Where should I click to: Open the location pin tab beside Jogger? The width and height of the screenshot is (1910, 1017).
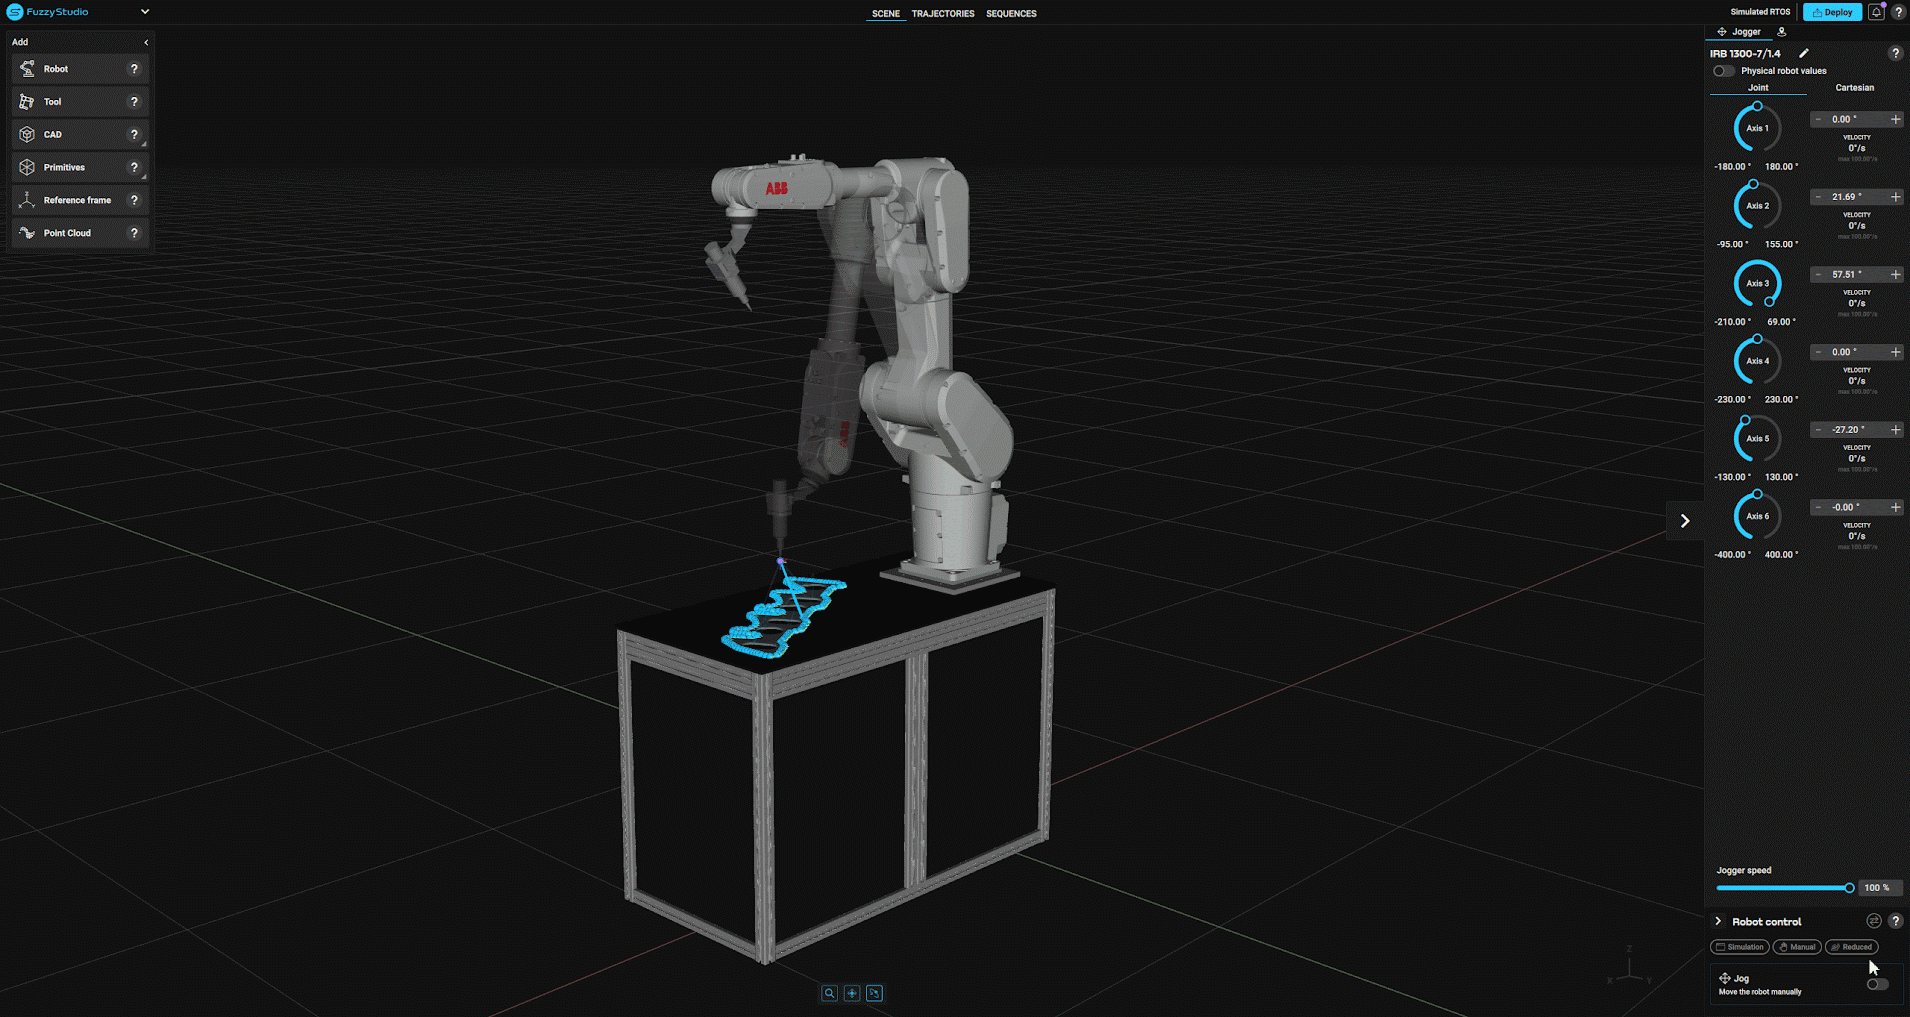pos(1782,32)
